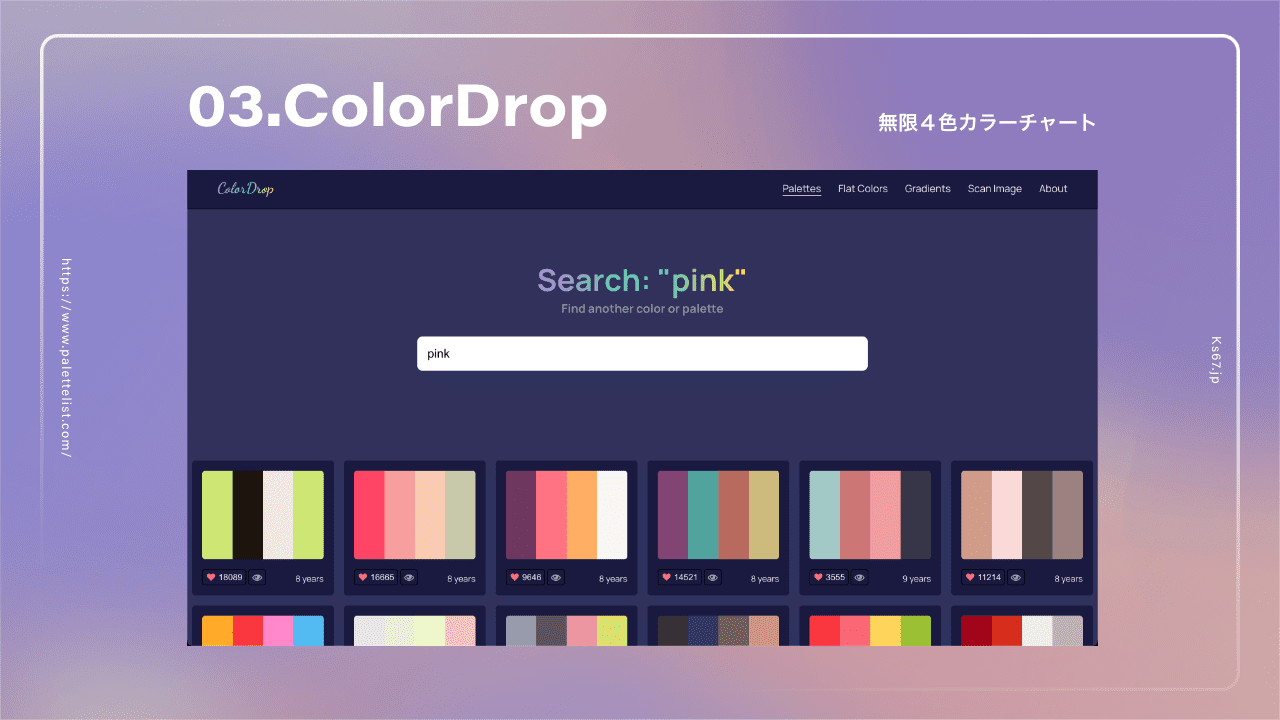This screenshot has height=720, width=1280.
Task: Pick the sage green stripe in the 16665 palette
Action: click(x=460, y=515)
